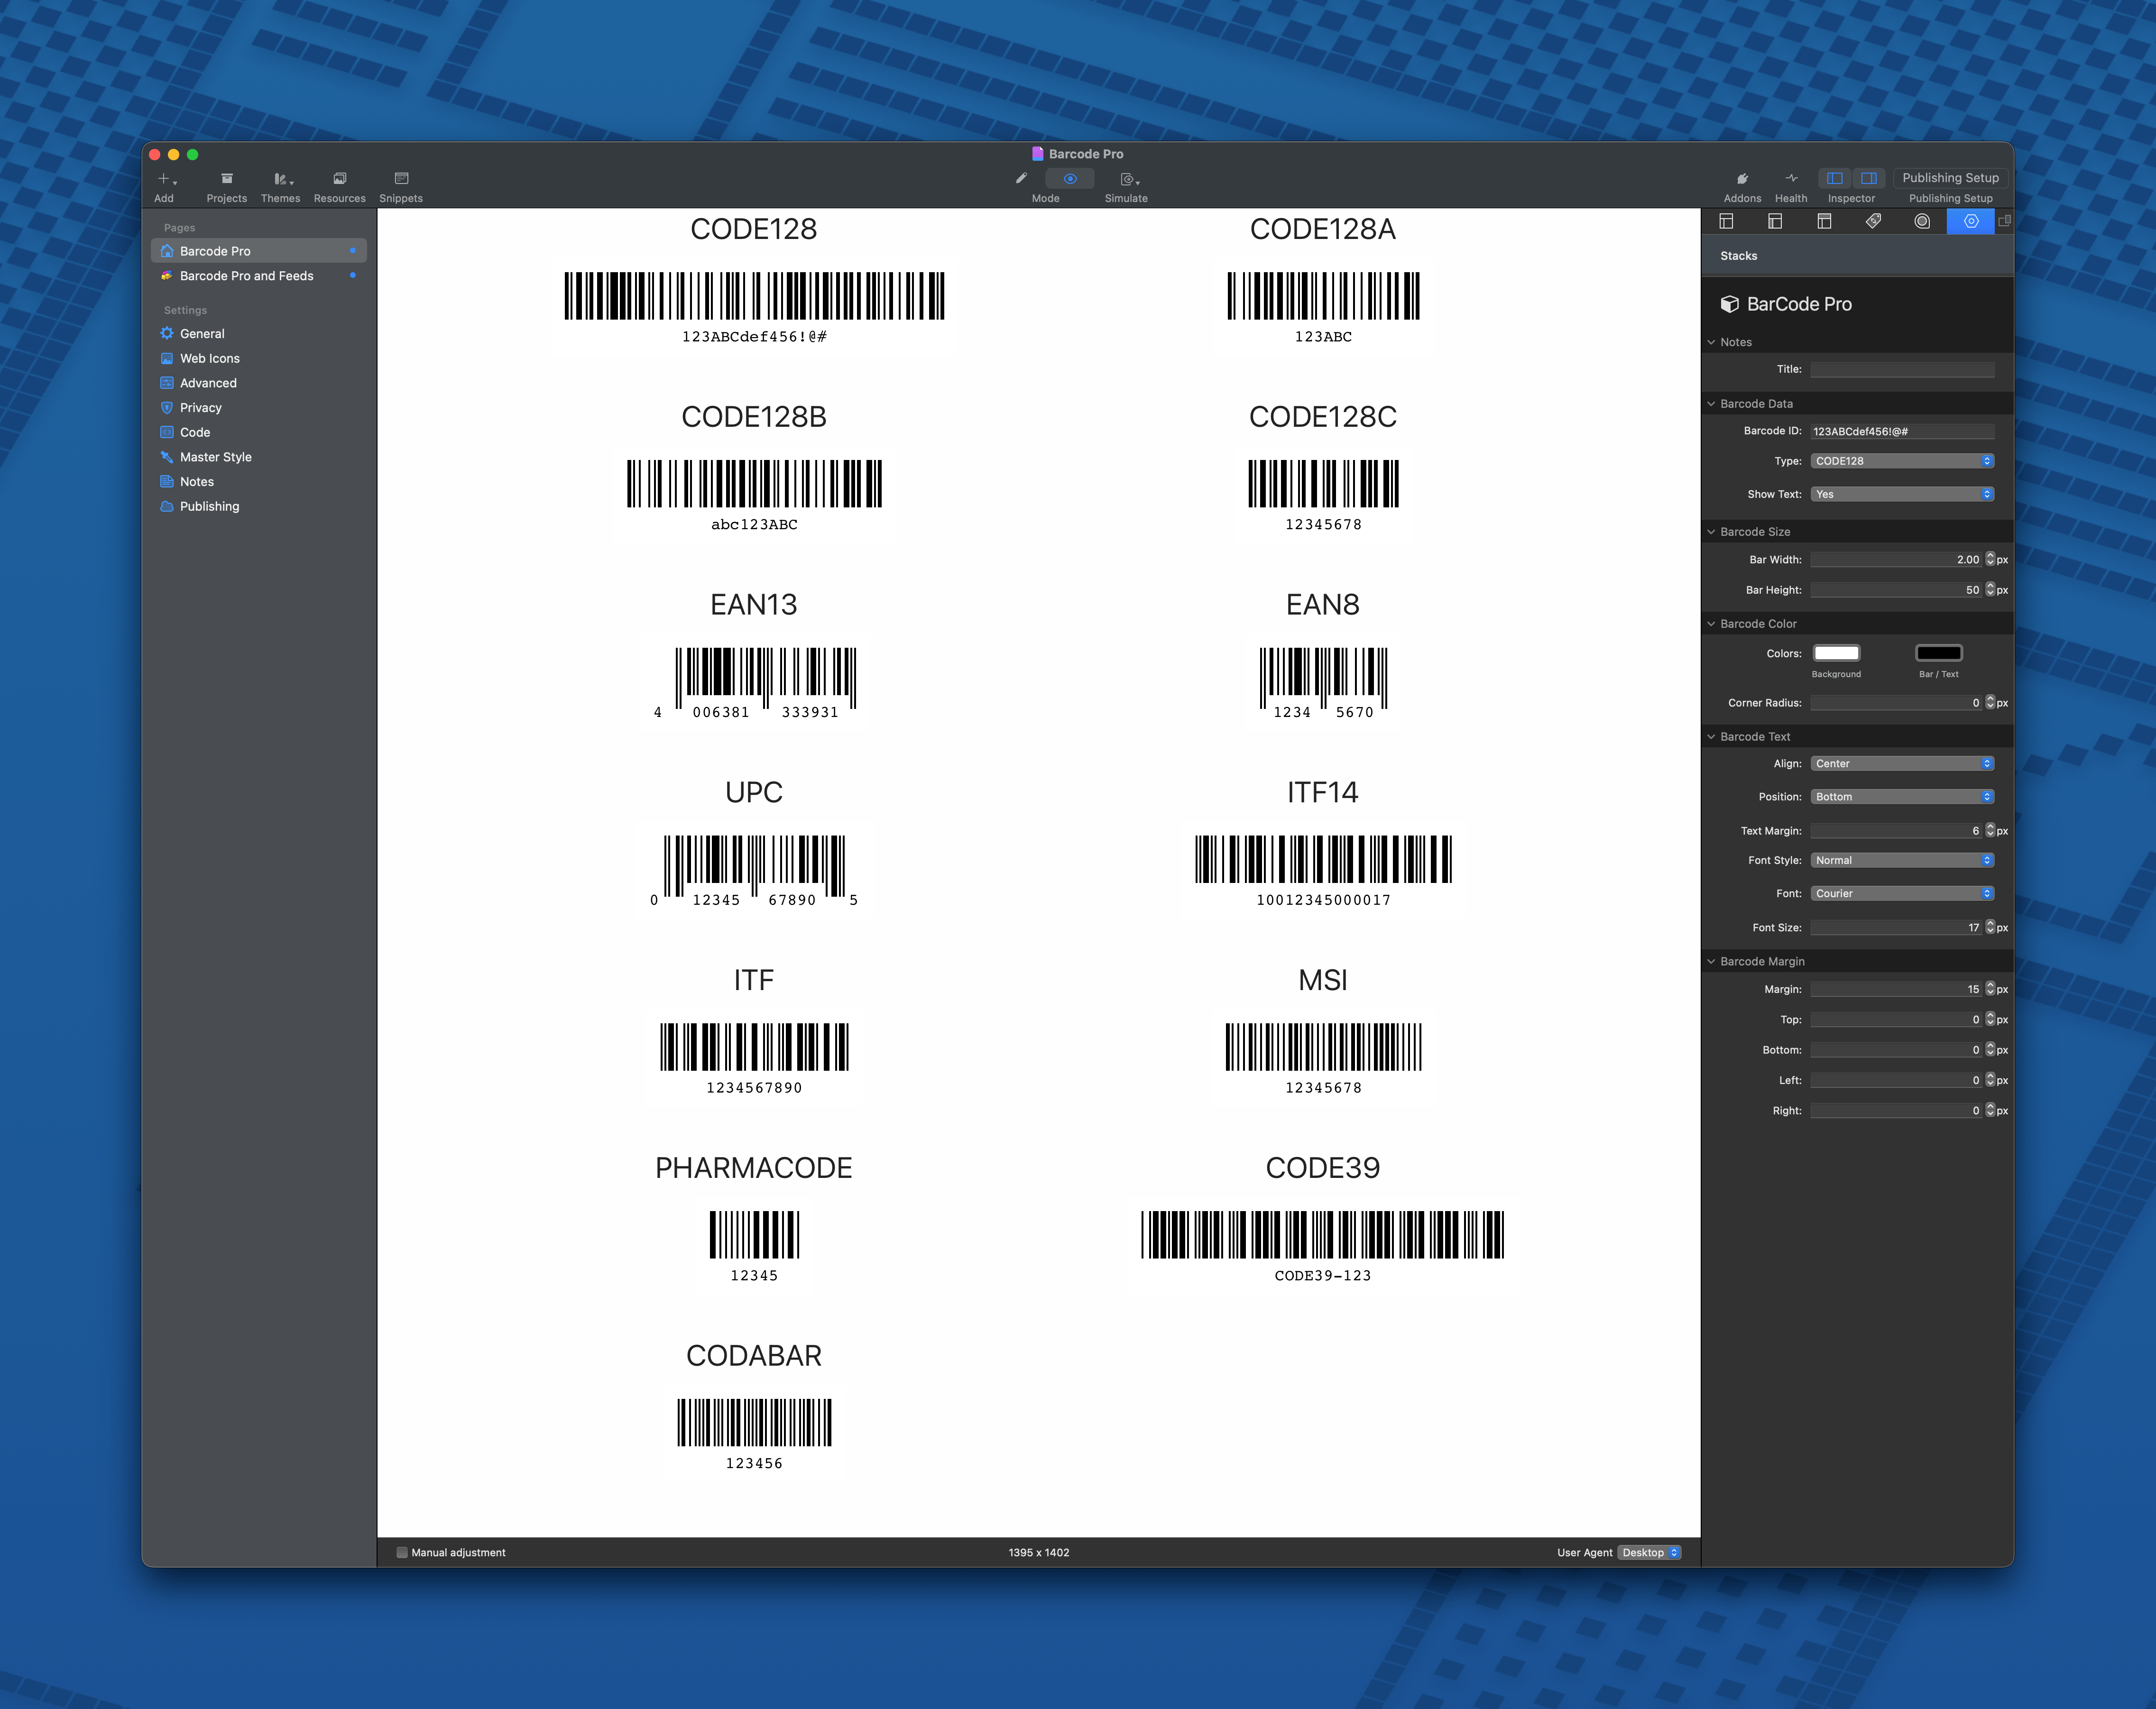This screenshot has width=2156, height=1709.
Task: Open the Health monitor icon
Action: (x=1791, y=179)
